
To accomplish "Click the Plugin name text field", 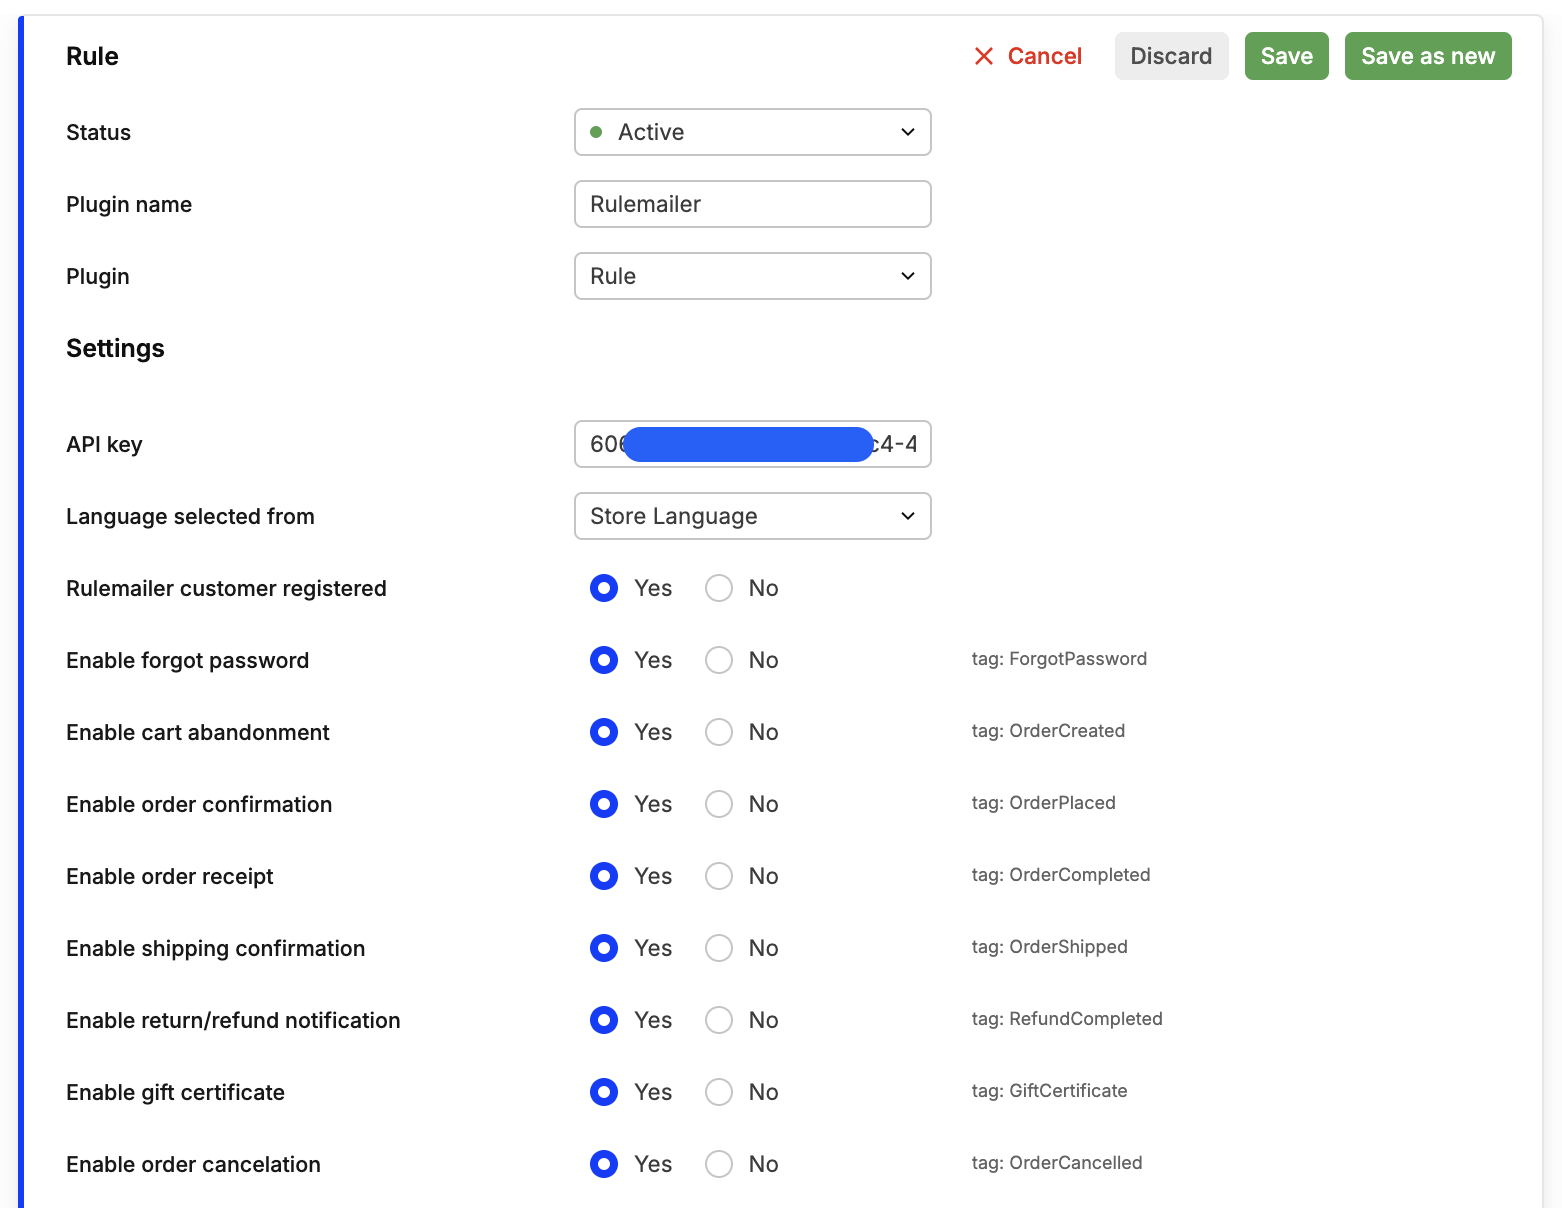I will [752, 204].
